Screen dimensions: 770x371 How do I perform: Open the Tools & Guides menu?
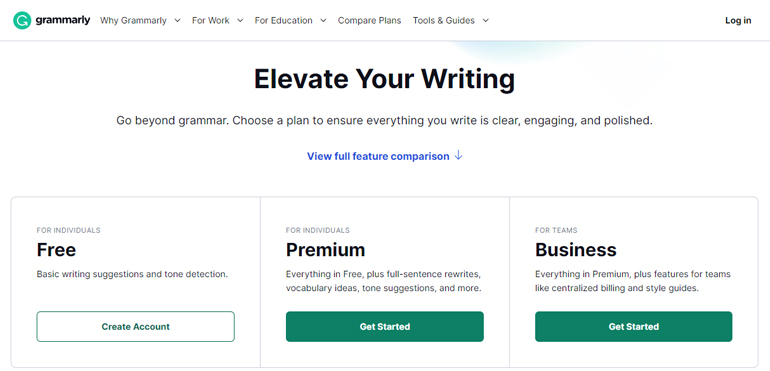(444, 21)
